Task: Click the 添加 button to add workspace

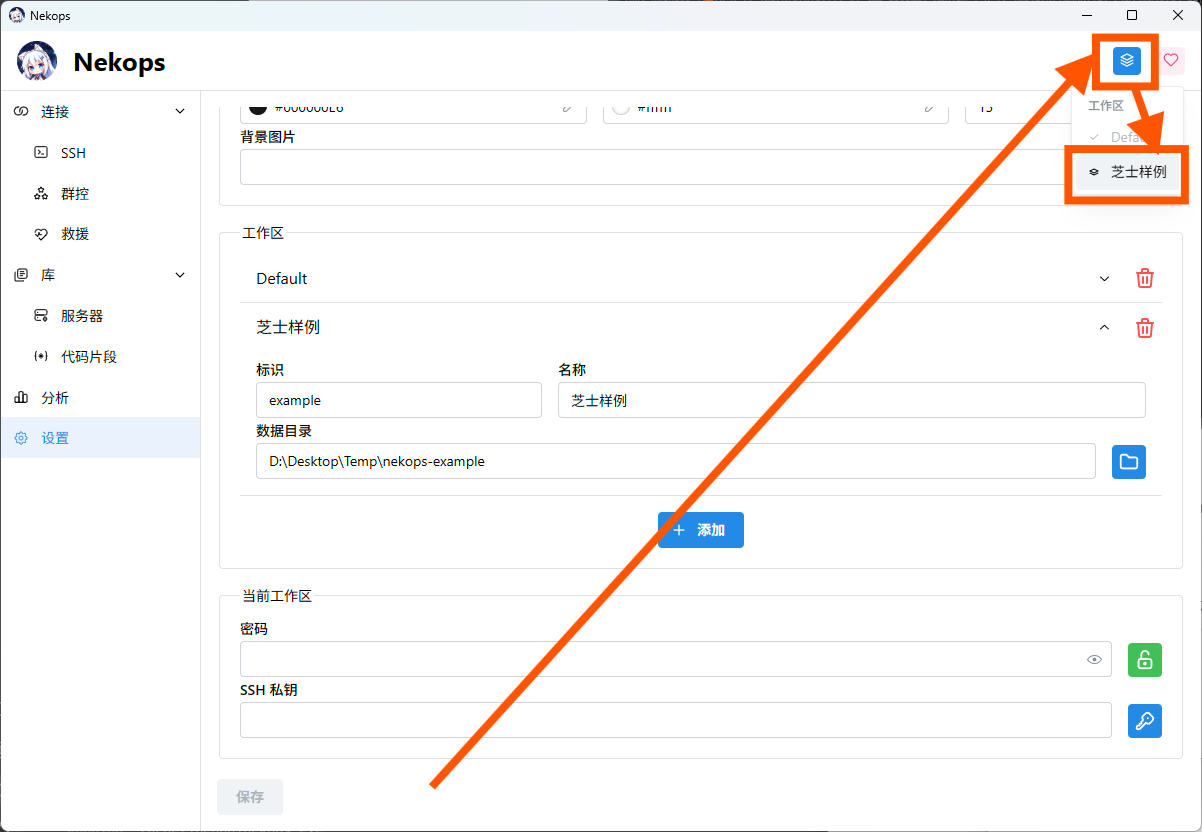Action: tap(700, 530)
